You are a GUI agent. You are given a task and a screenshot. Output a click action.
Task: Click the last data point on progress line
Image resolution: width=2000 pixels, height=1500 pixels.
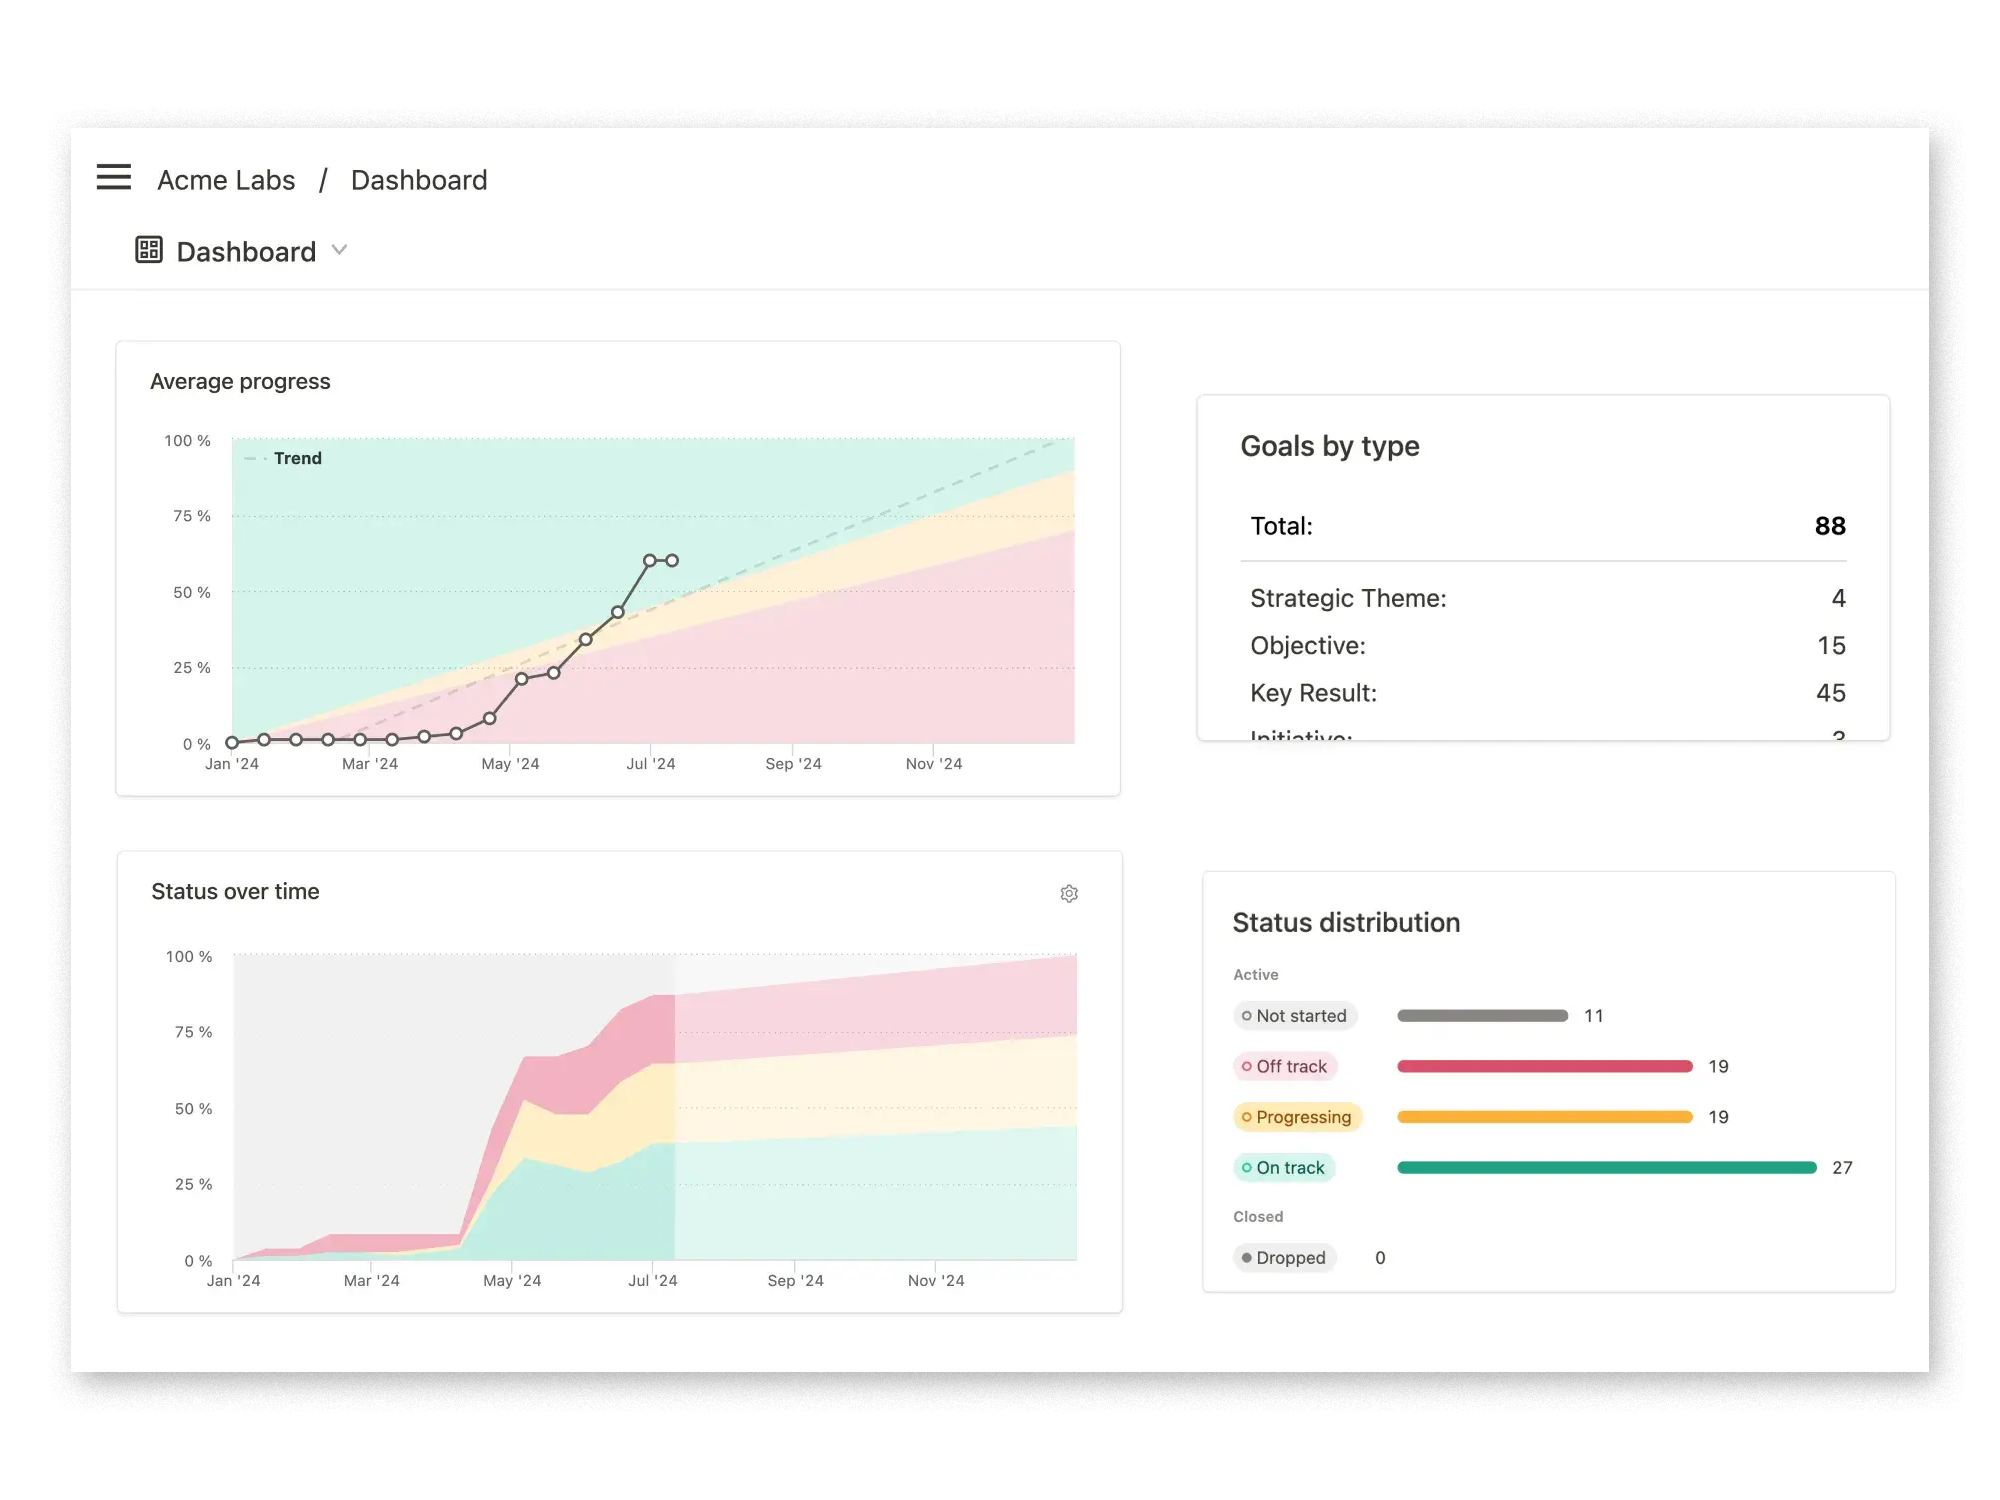672,561
